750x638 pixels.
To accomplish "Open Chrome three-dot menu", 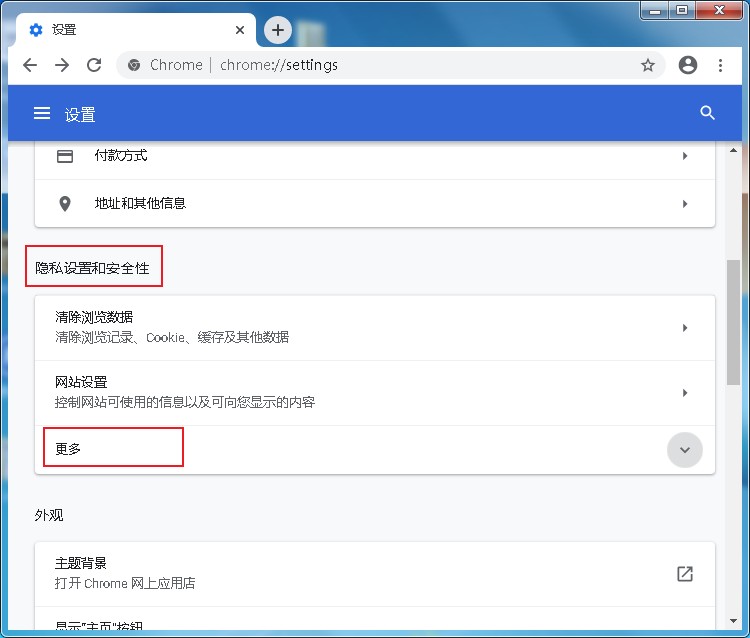I will [720, 65].
